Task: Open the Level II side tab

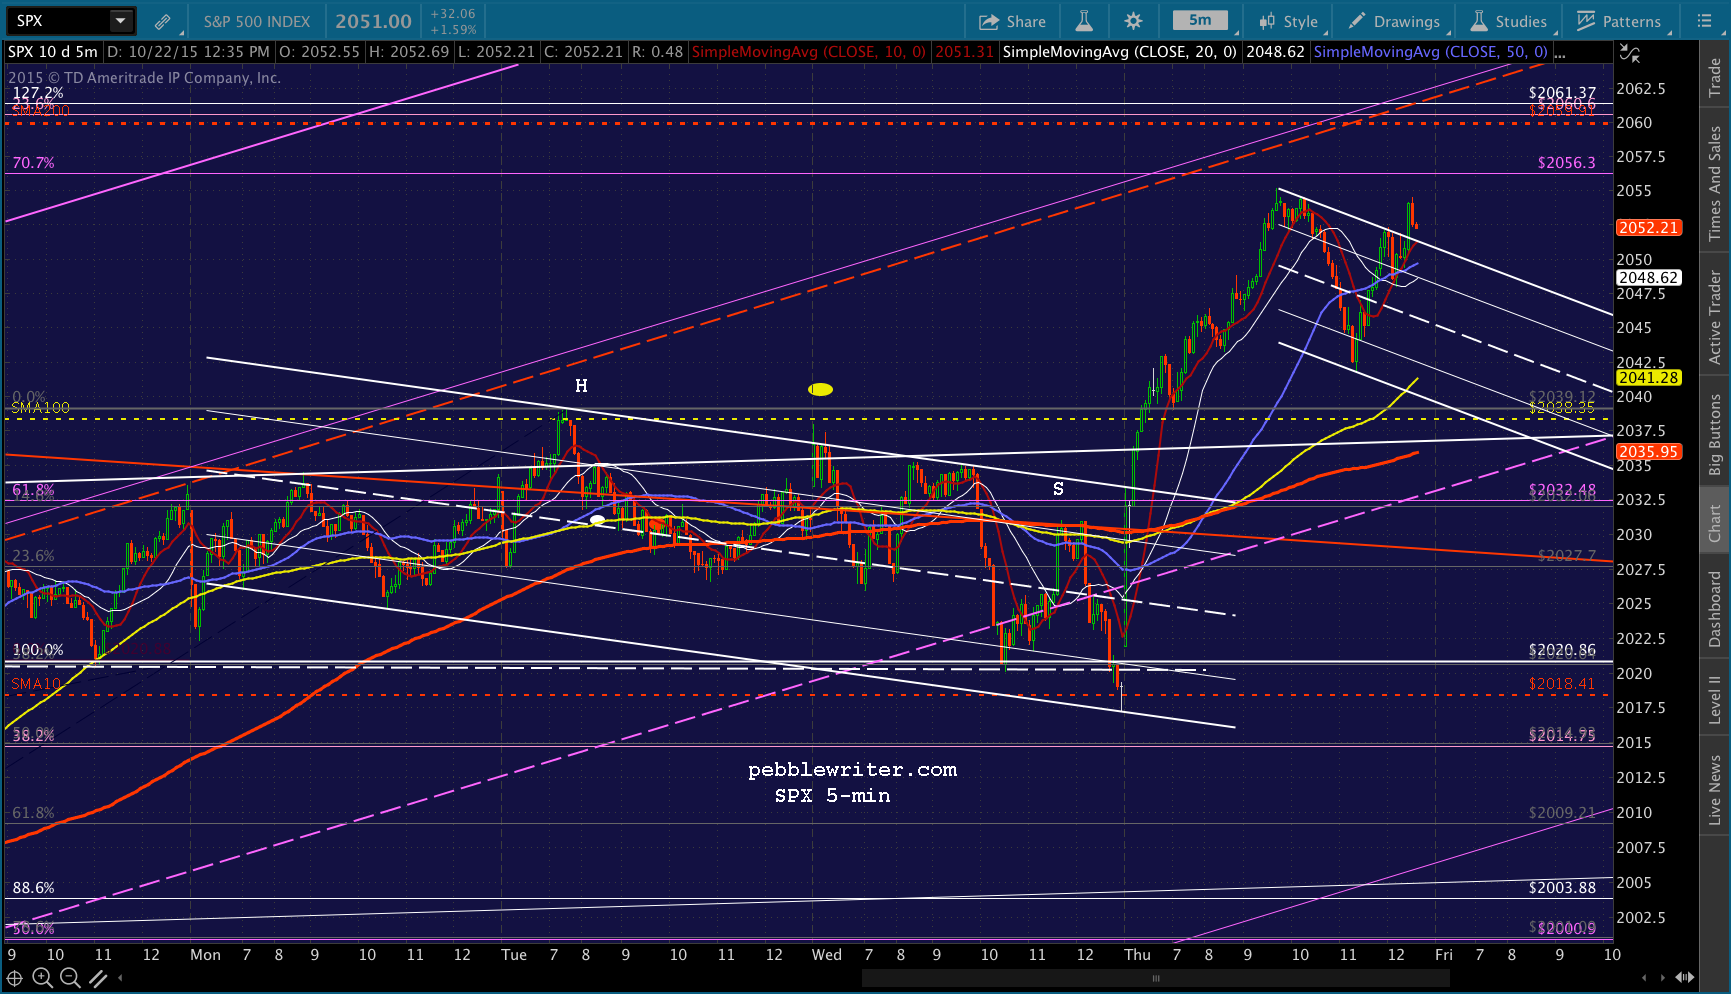Action: tap(1715, 699)
